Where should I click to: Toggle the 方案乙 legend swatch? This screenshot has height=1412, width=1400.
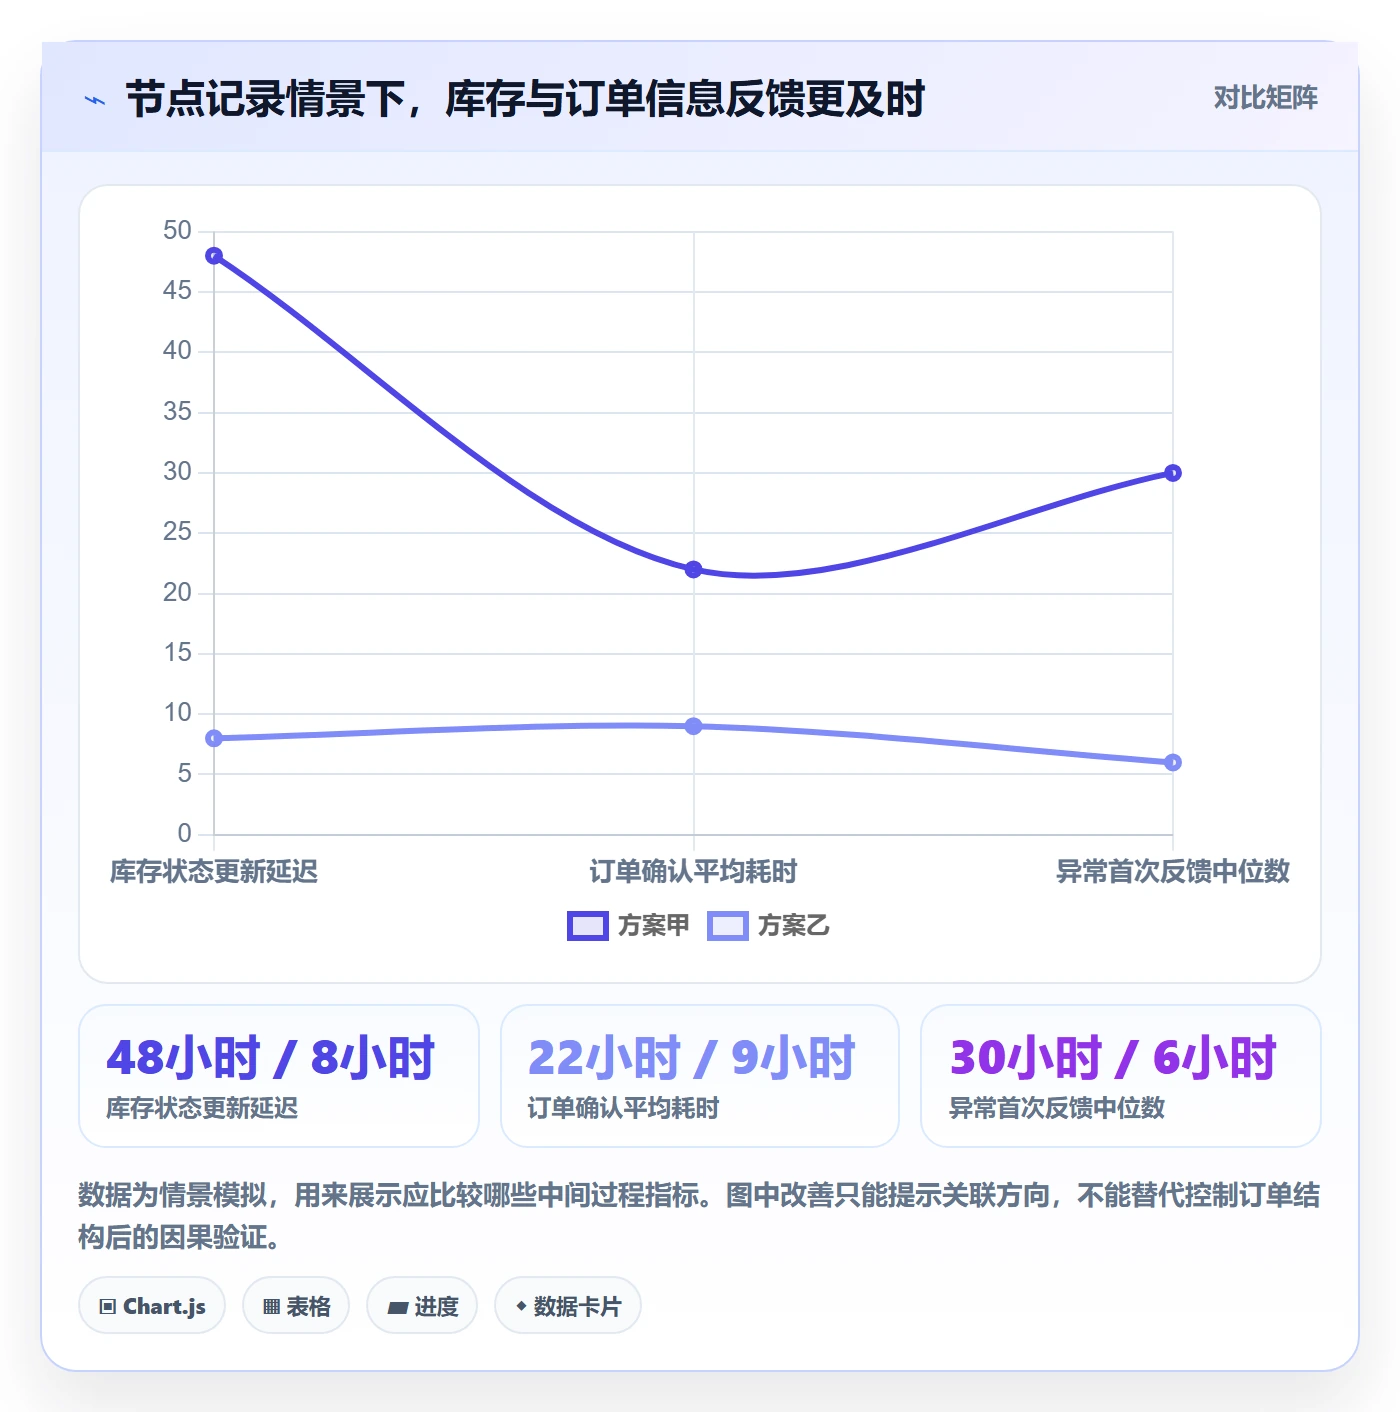point(727,926)
